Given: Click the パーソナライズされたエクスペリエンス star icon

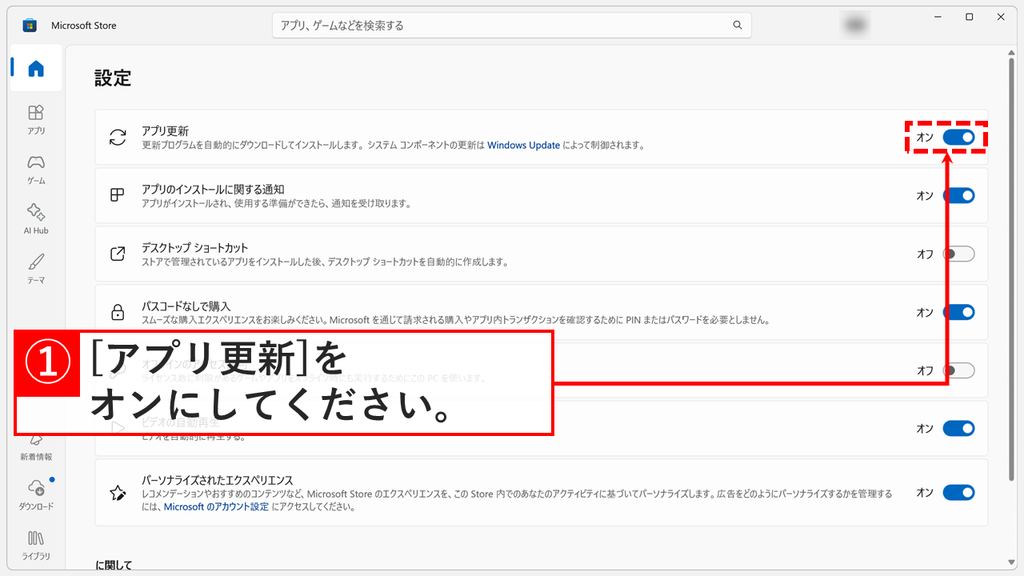Looking at the screenshot, I should [118, 492].
